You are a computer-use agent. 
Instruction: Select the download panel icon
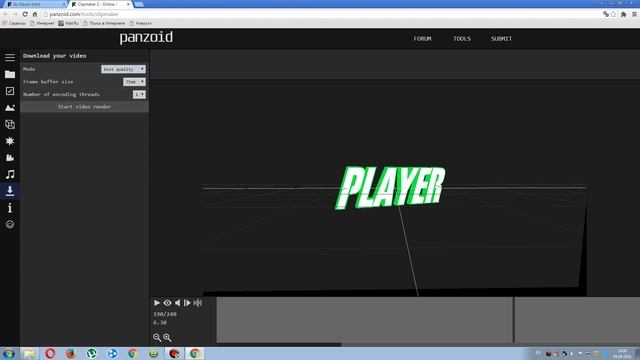pos(10,191)
